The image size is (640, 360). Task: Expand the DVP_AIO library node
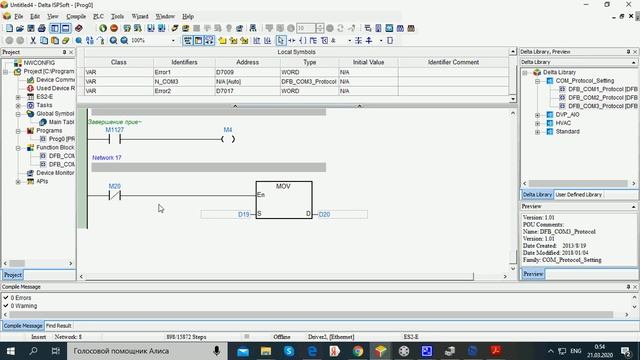(537, 115)
